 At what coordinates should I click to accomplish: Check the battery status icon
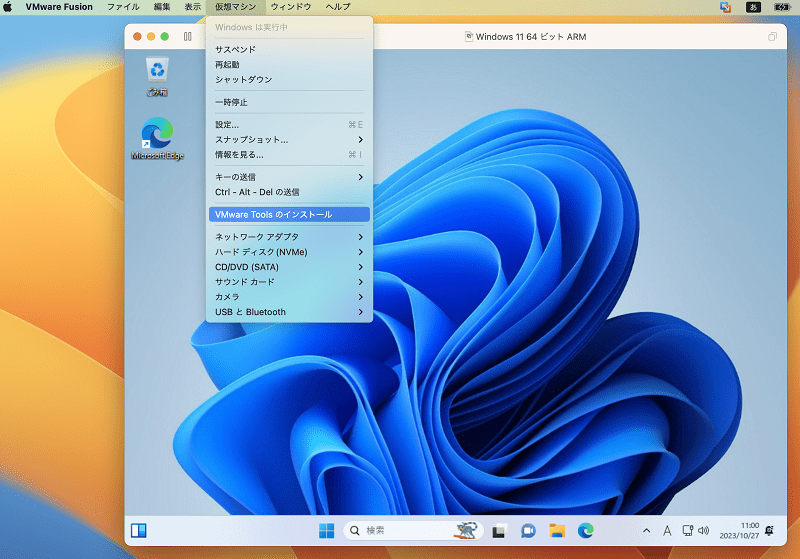coord(782,7)
